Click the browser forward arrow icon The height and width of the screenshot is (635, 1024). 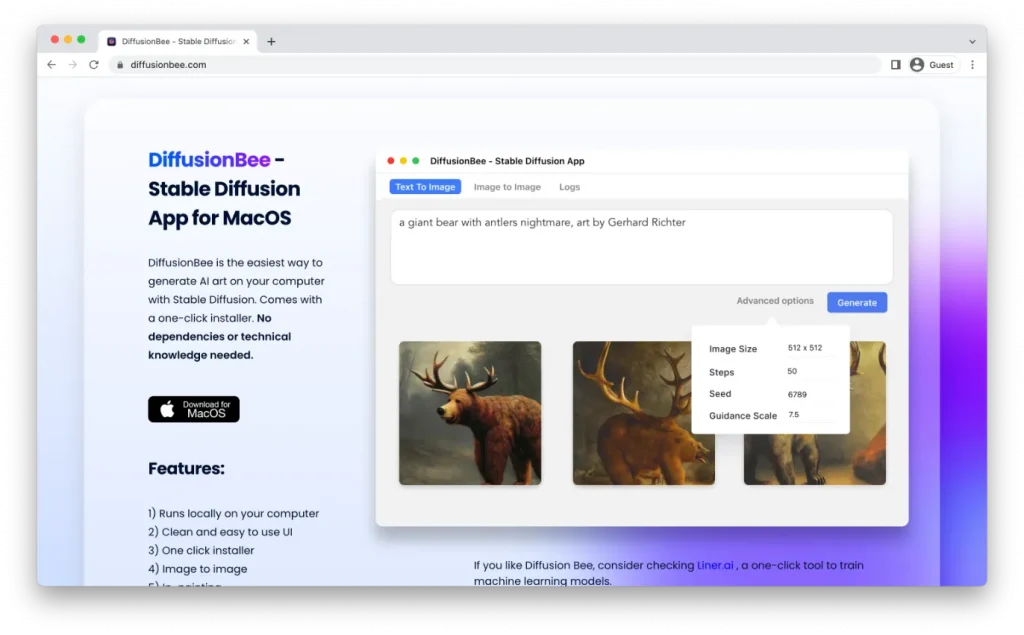point(73,65)
